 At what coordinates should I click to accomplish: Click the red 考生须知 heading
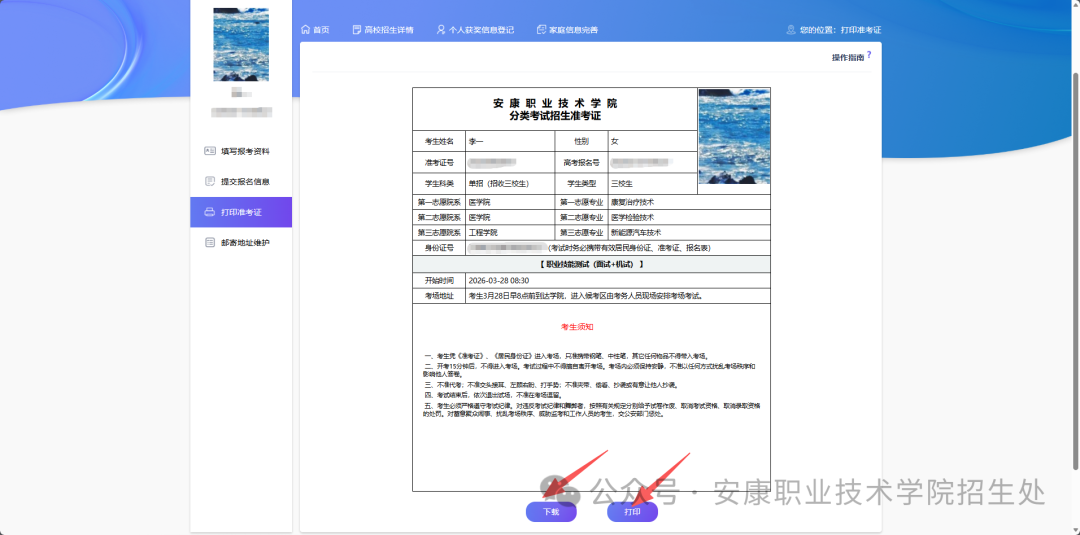click(x=577, y=327)
